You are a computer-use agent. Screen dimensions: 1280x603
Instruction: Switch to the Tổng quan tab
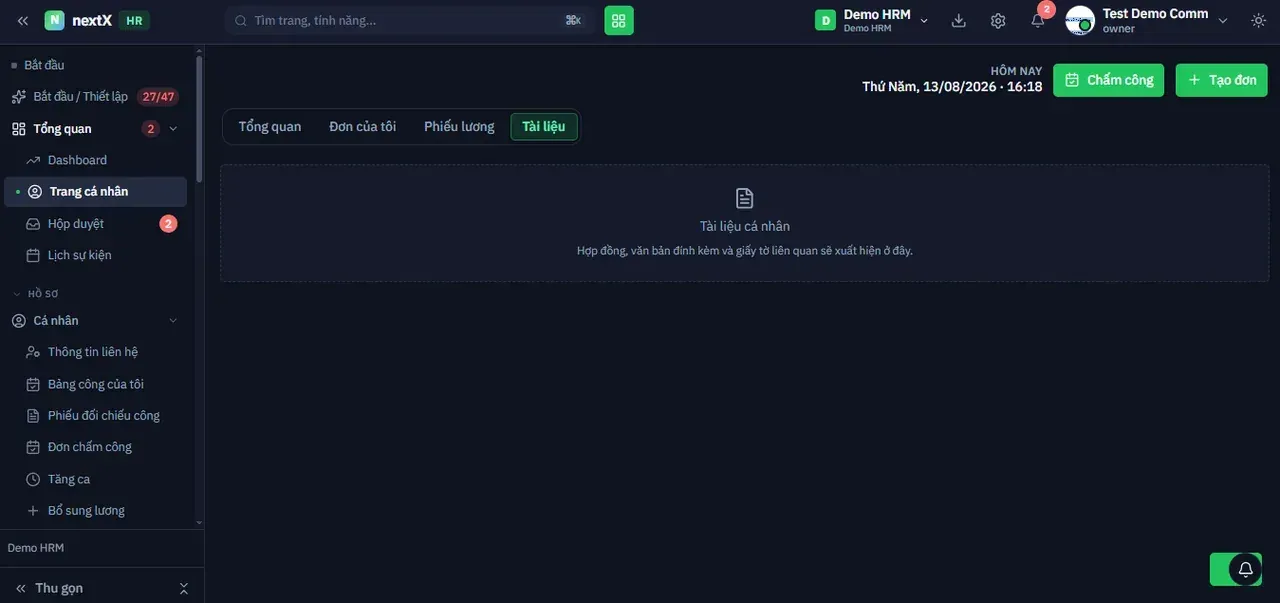270,127
